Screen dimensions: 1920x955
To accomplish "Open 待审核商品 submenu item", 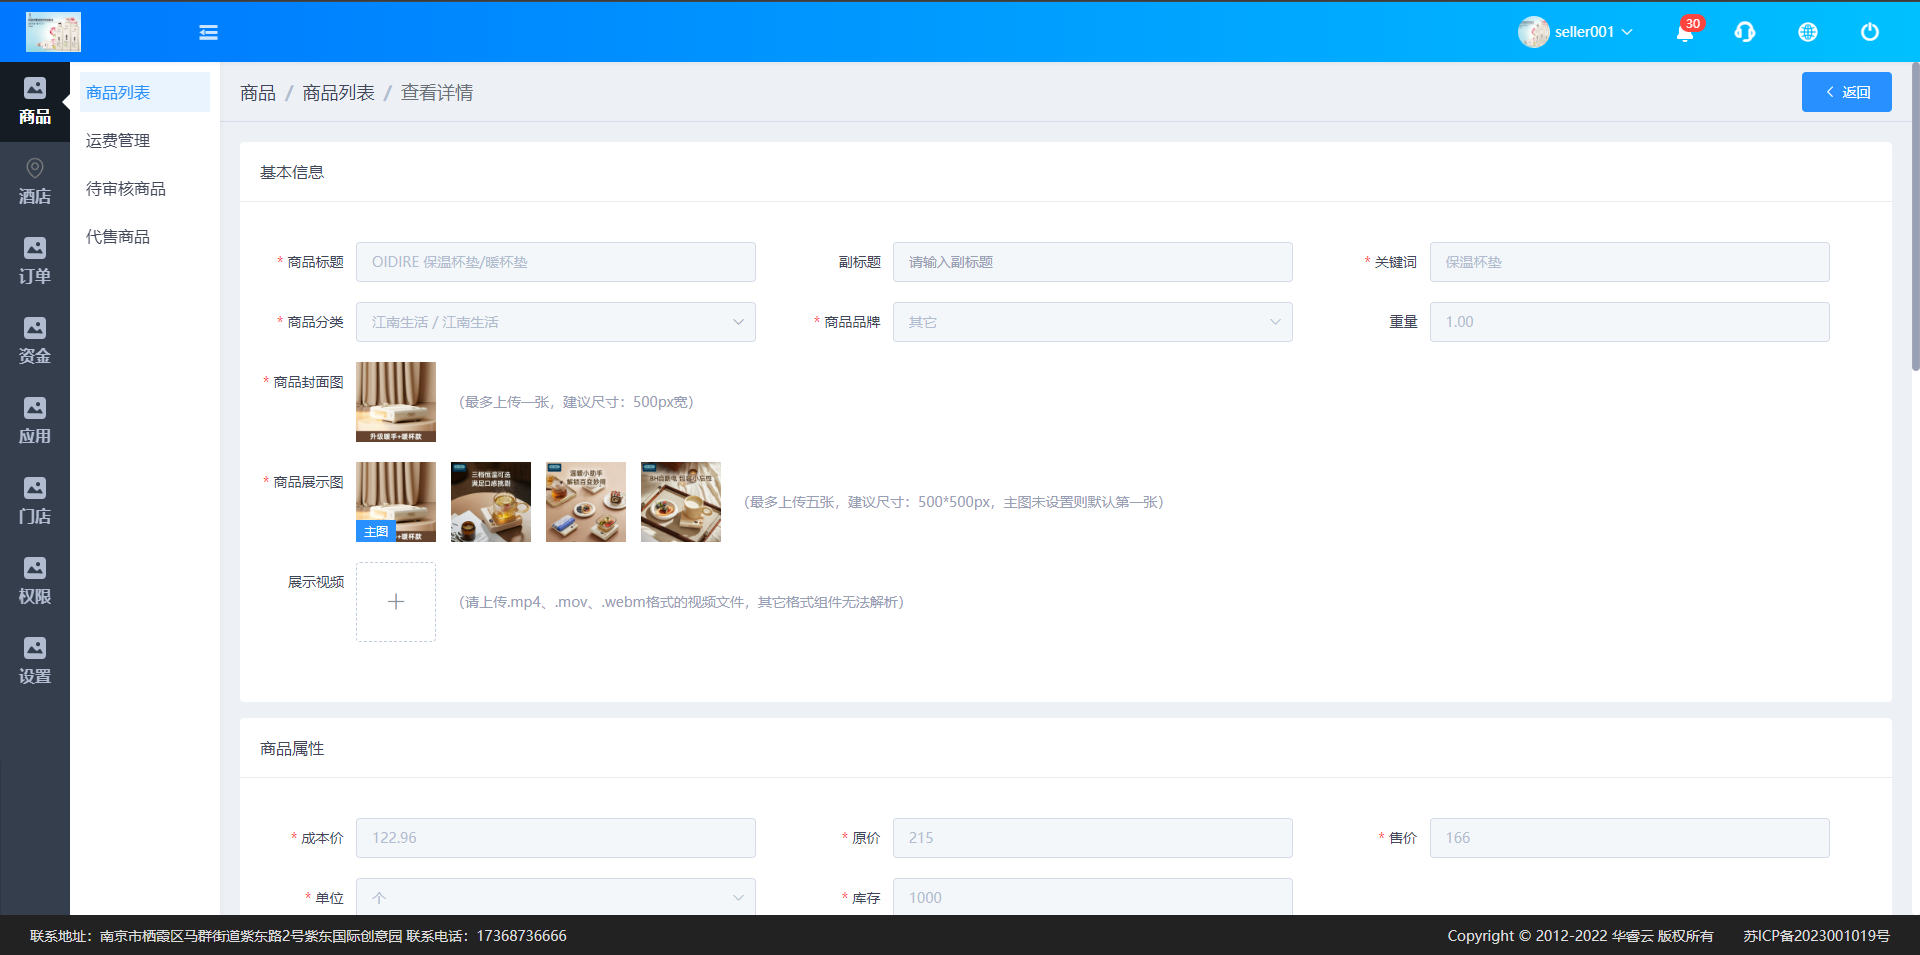I will coord(126,189).
